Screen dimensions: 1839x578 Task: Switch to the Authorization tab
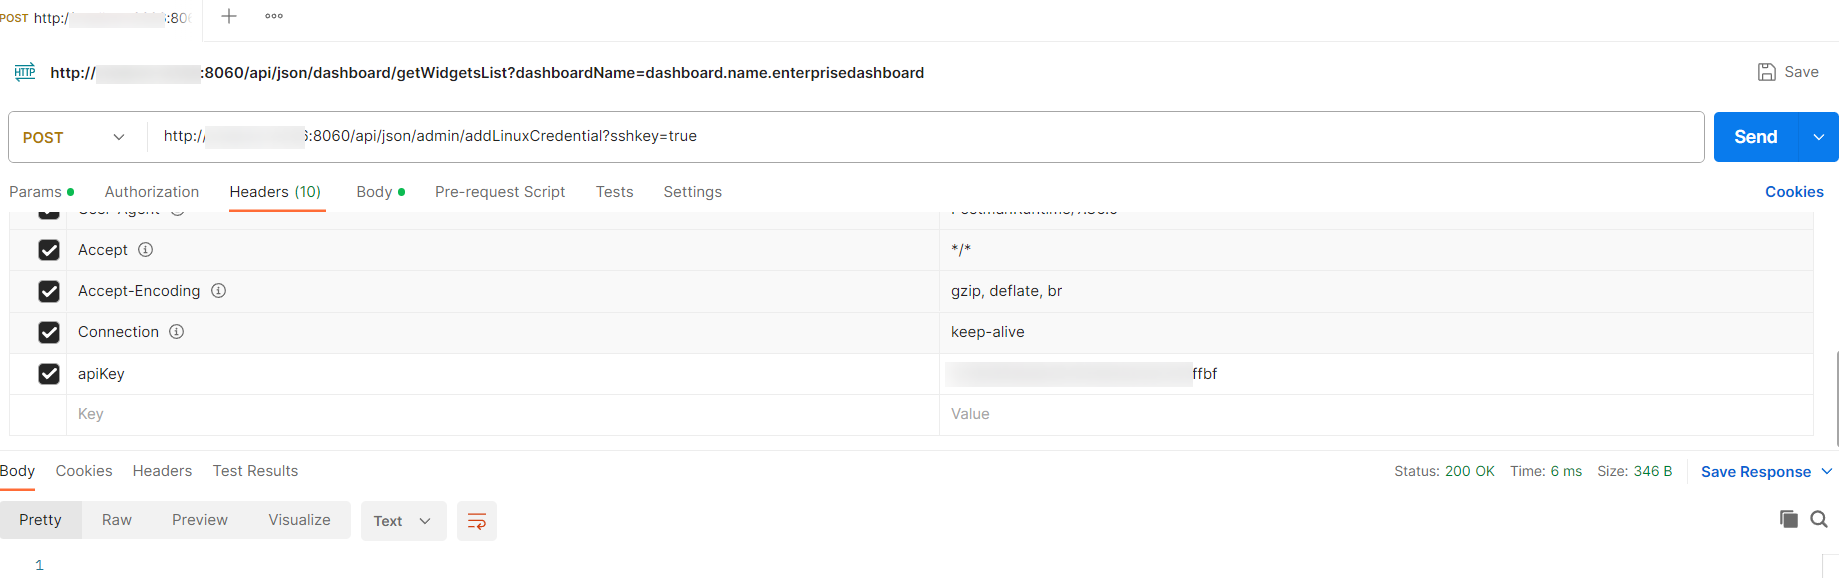[x=152, y=192]
